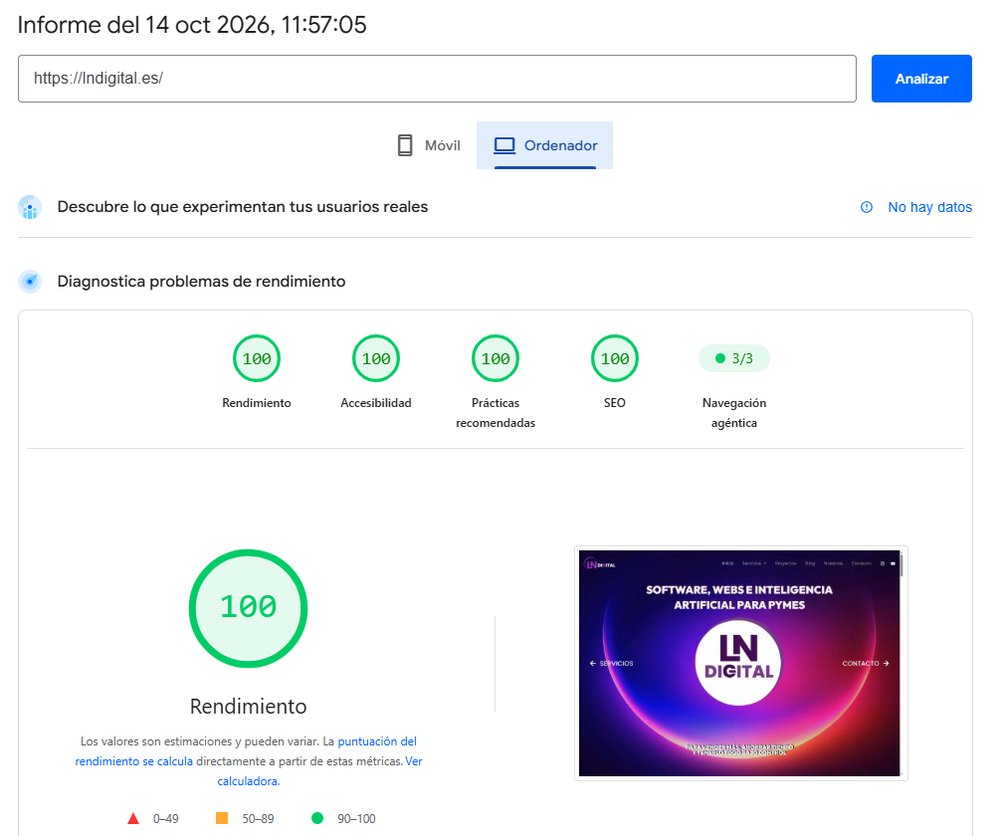Image resolution: width=1000 pixels, height=836 pixels.
Task: Click the Accesibilidad label
Action: (x=376, y=403)
